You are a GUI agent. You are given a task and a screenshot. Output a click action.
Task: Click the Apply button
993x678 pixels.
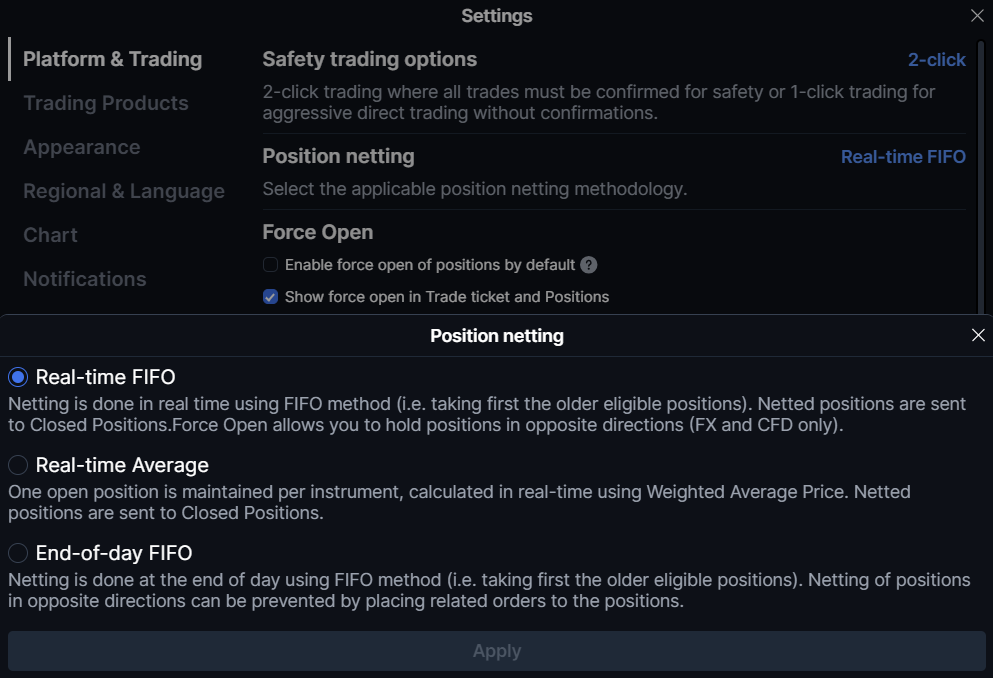tap(496, 651)
